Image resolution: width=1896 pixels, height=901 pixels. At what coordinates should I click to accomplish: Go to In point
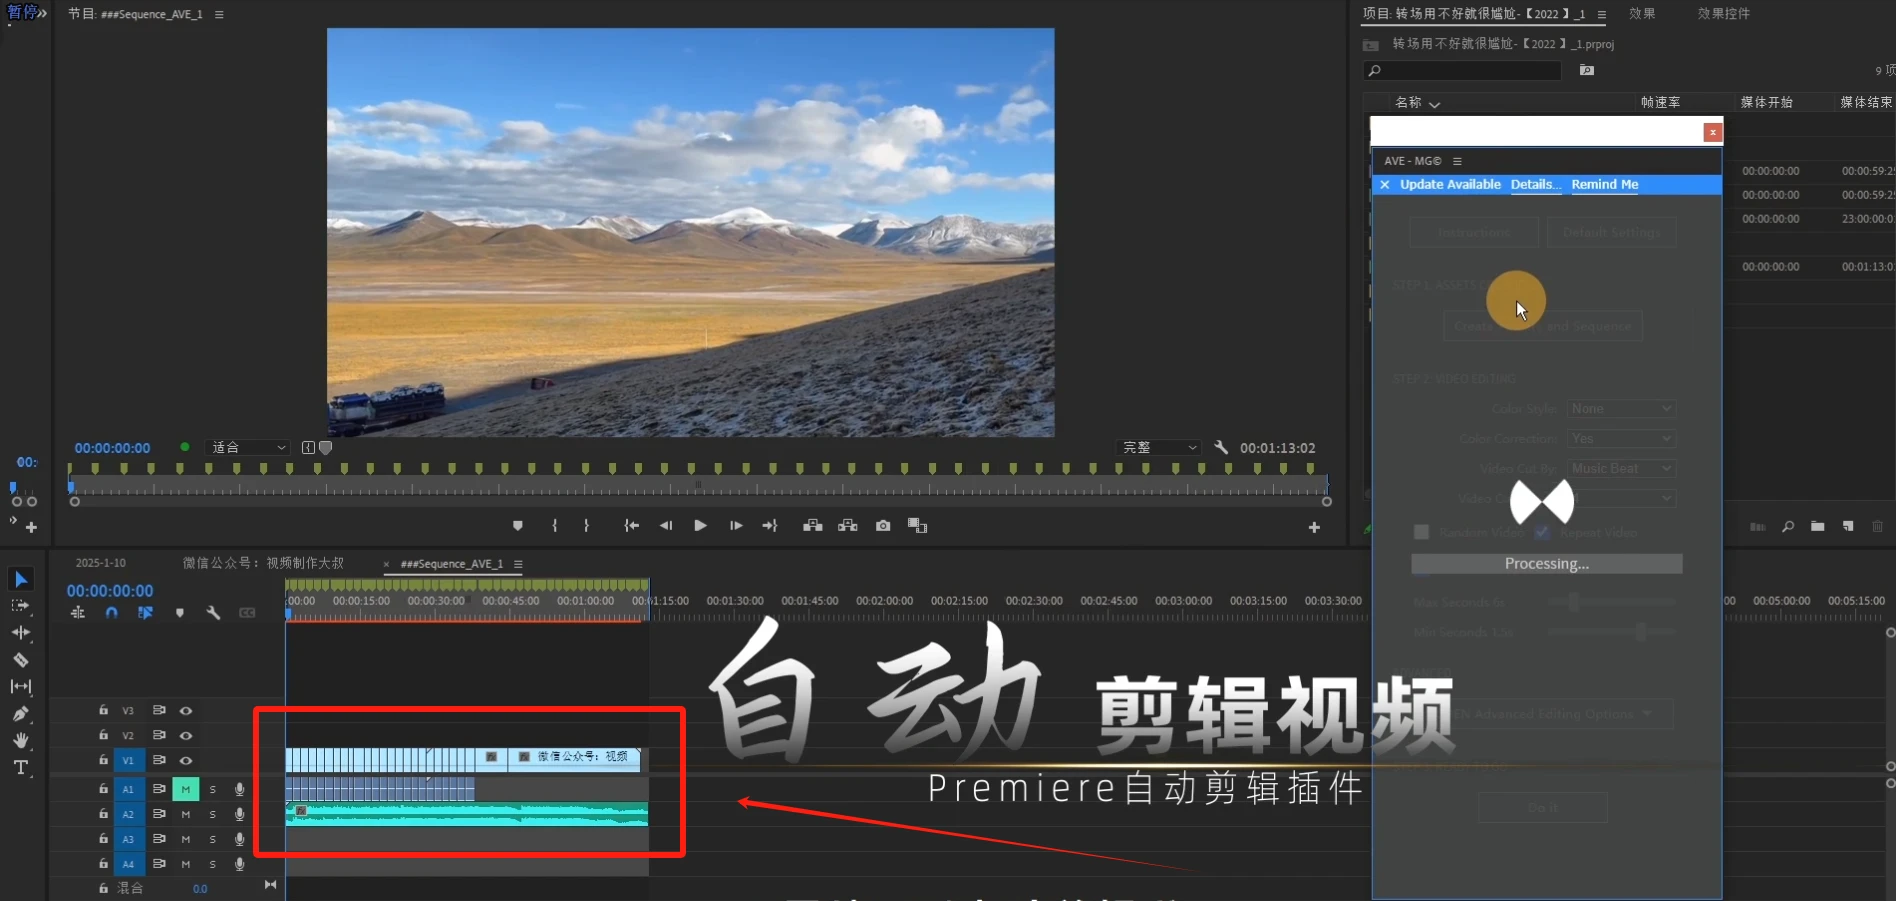[631, 526]
